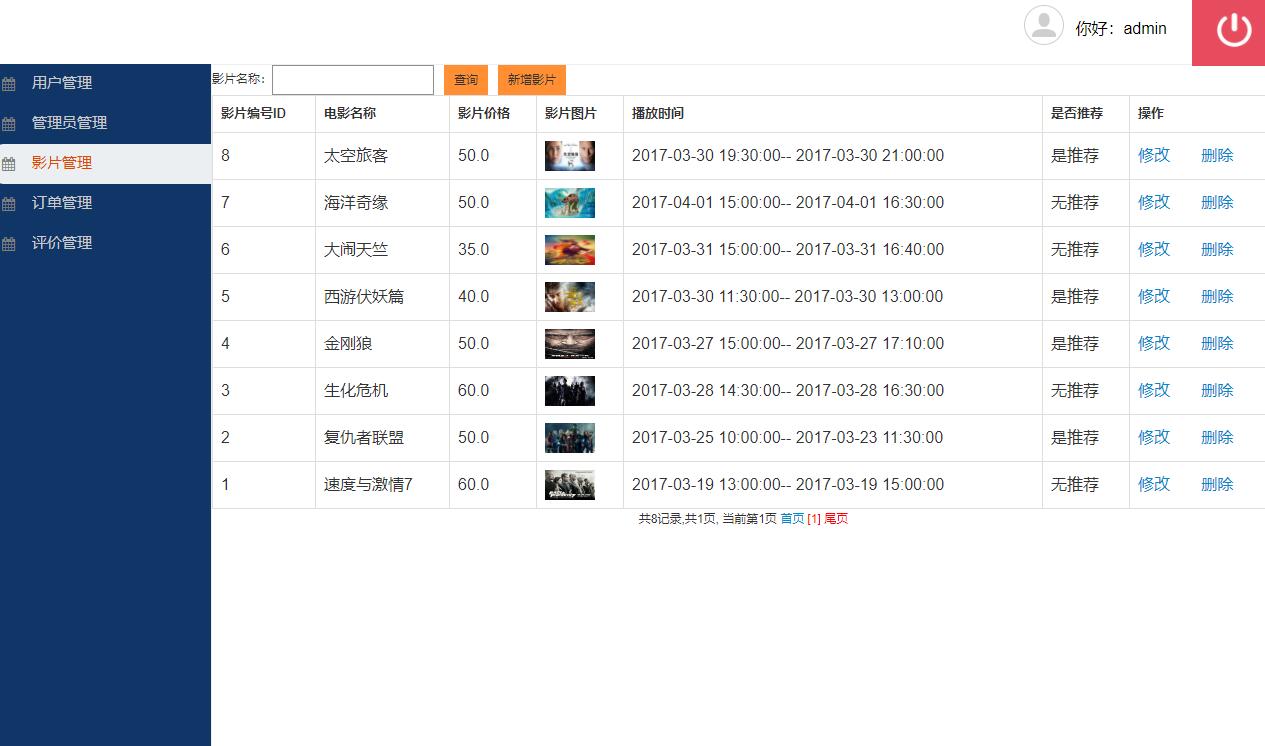
Task: Focus the 影片名称 search input field
Action: 353,80
